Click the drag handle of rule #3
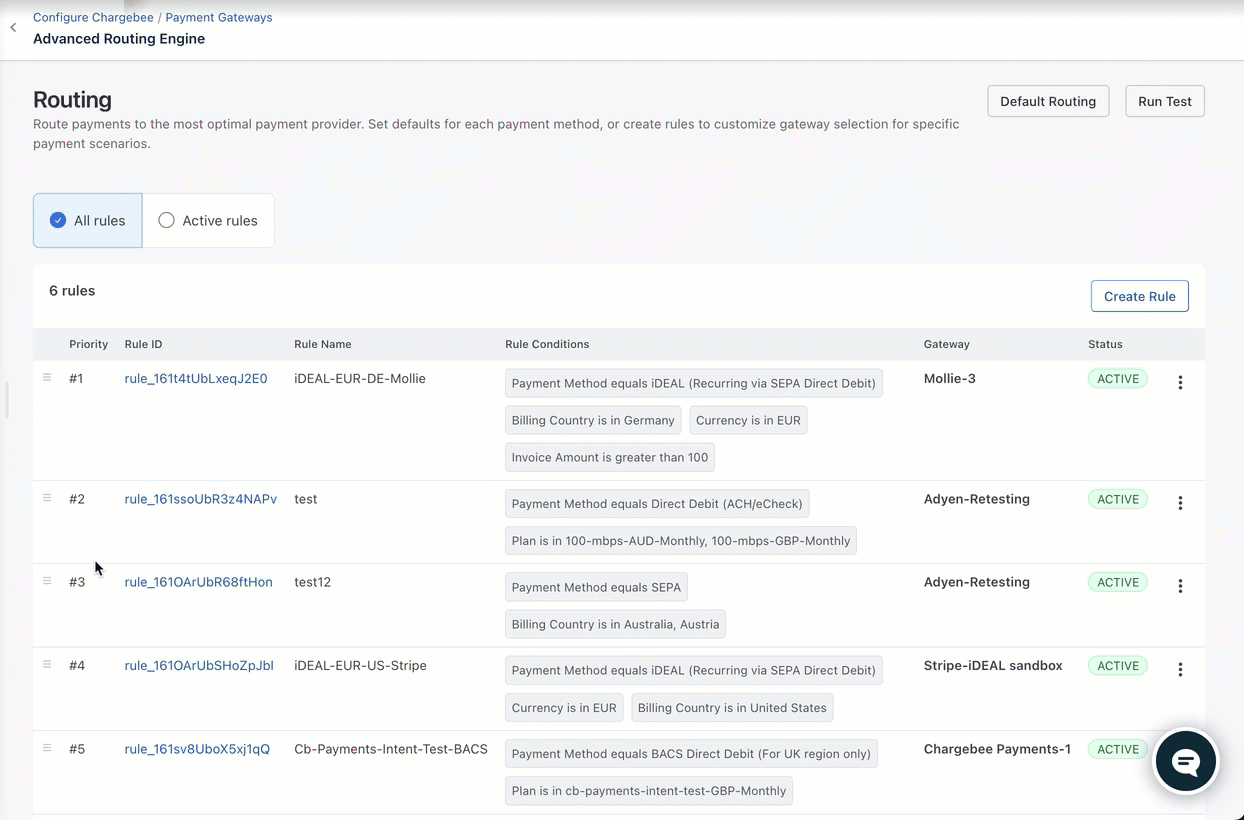Viewport: 1244px width, 820px height. click(x=47, y=581)
